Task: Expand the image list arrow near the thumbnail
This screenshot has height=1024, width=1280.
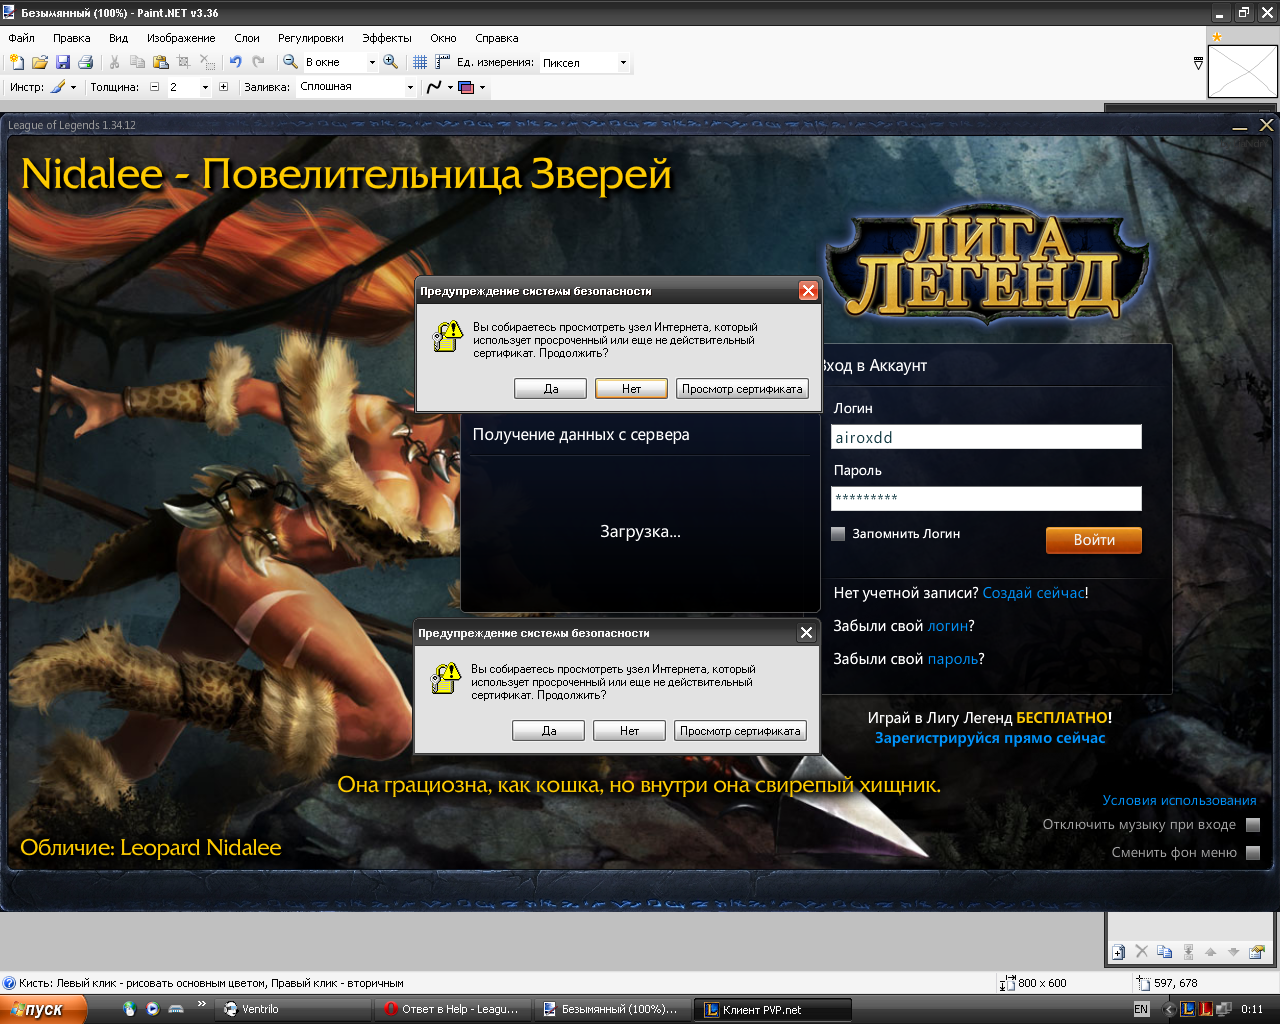Action: click(x=1198, y=63)
